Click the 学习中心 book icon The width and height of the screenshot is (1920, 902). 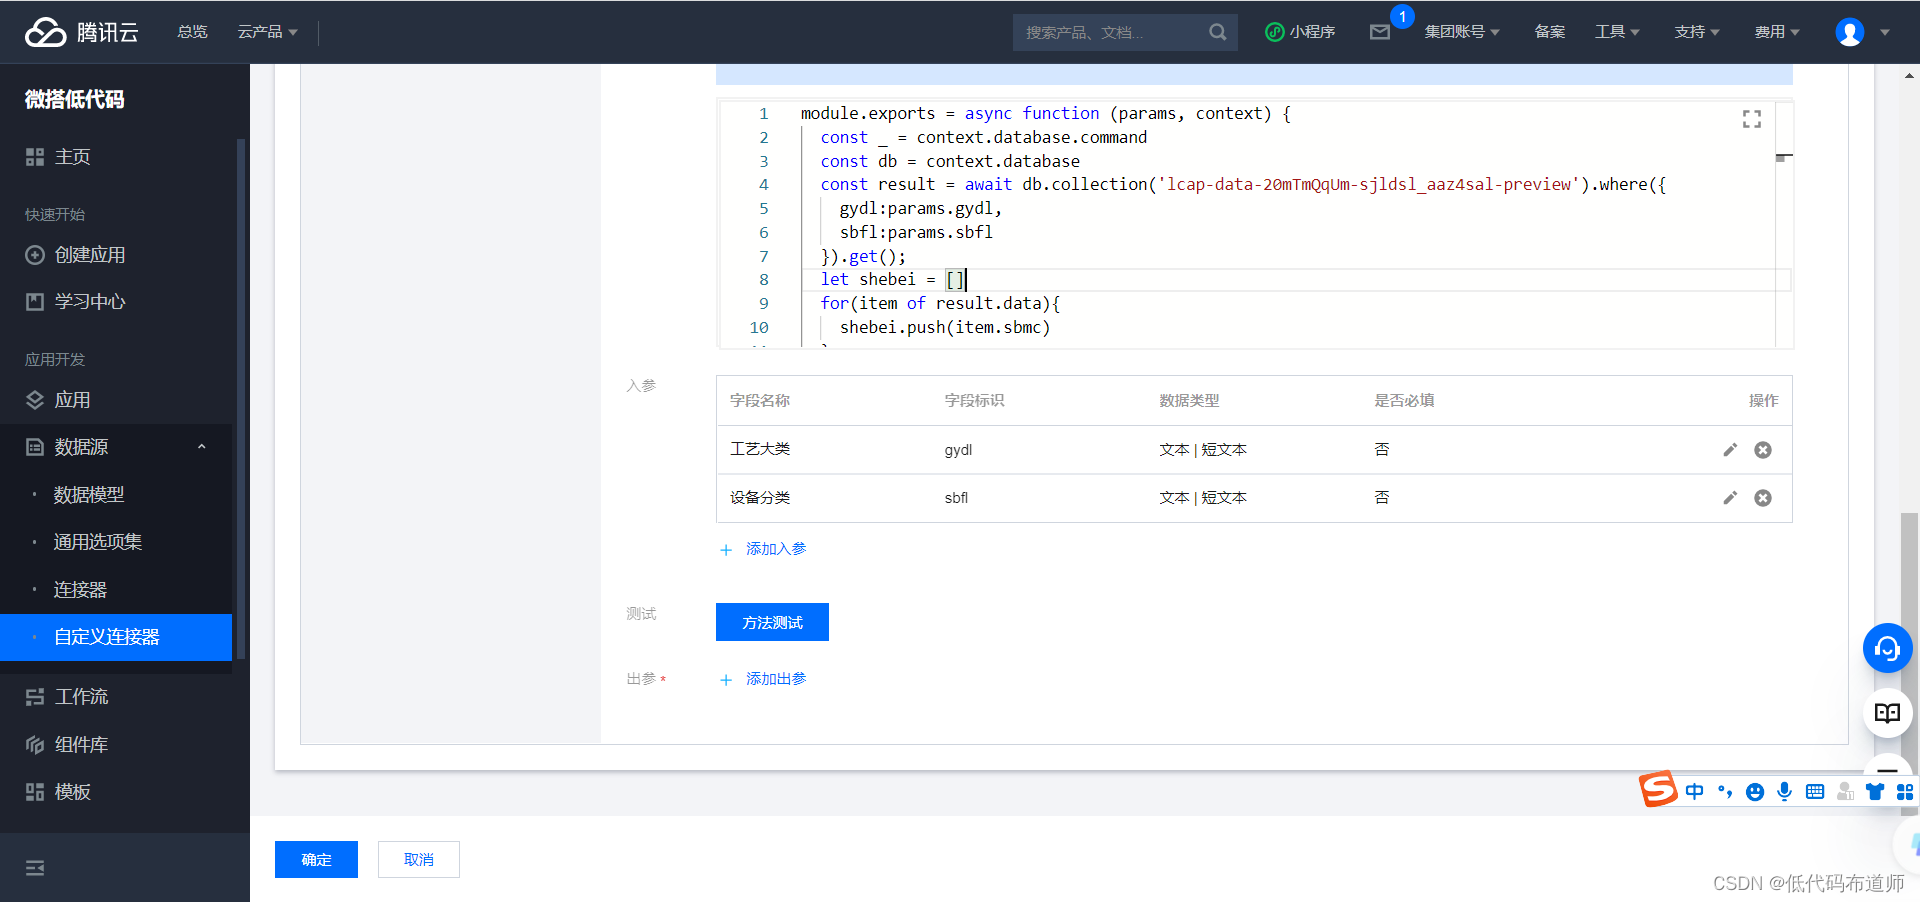click(35, 302)
